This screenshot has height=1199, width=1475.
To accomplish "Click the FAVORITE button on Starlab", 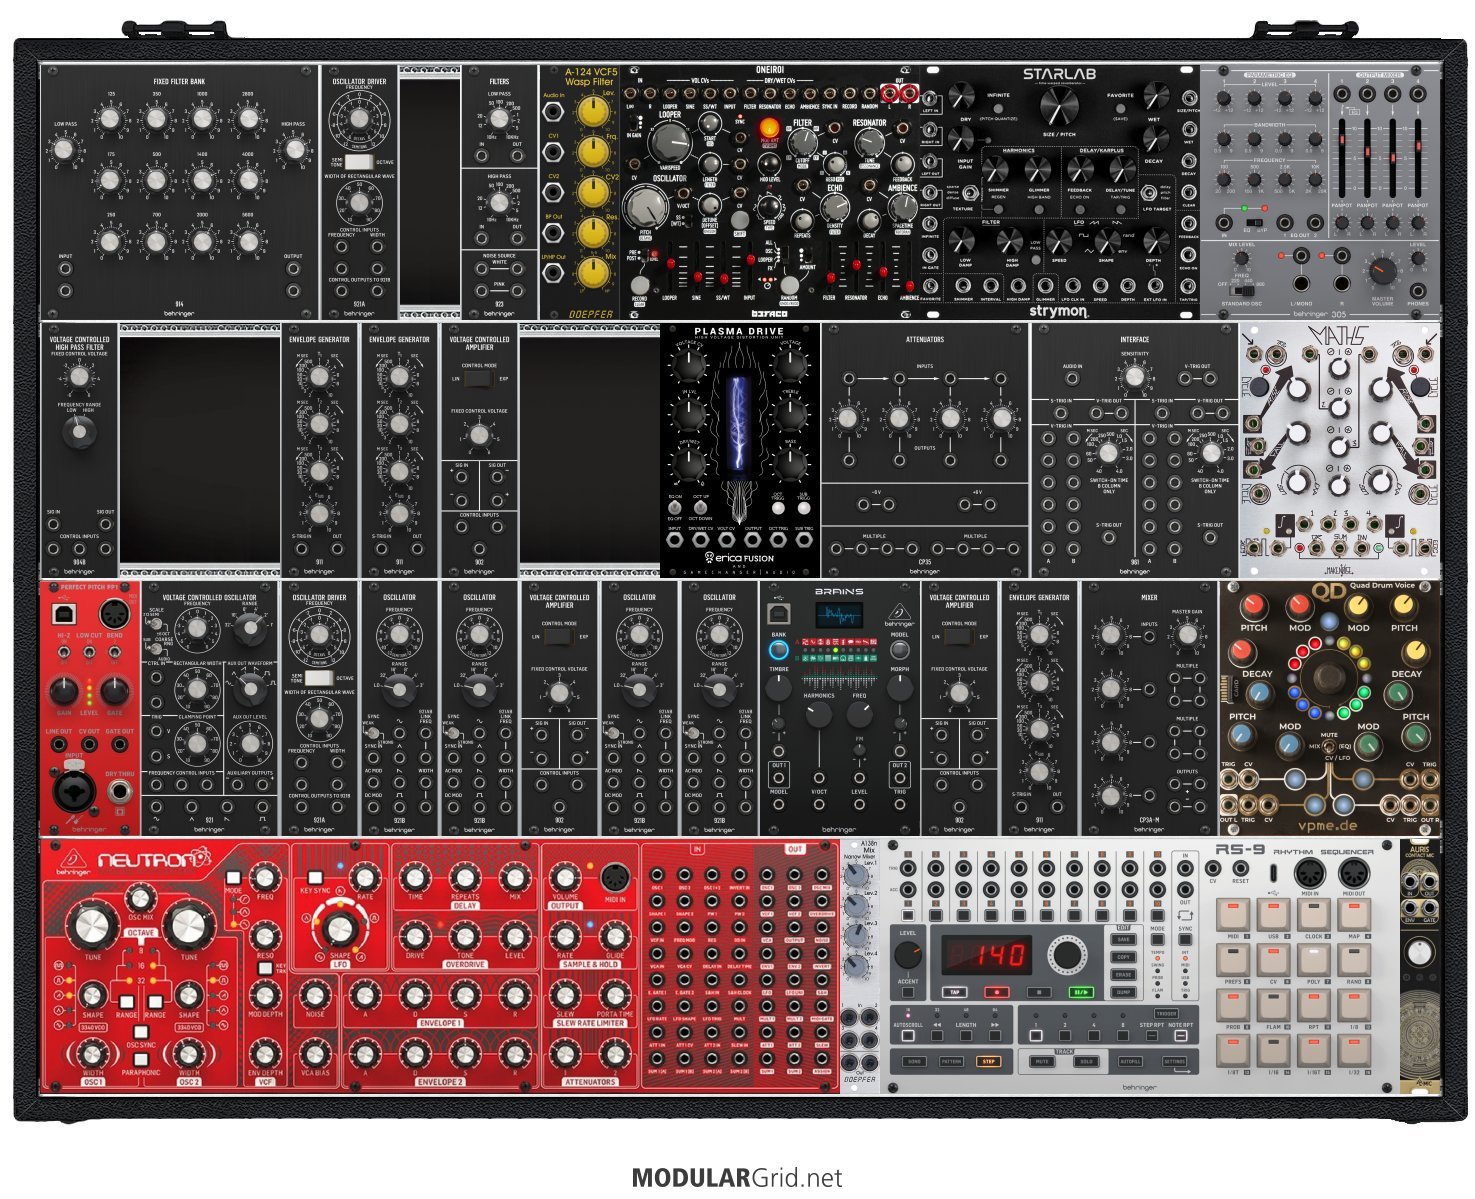I will (x=1120, y=108).
